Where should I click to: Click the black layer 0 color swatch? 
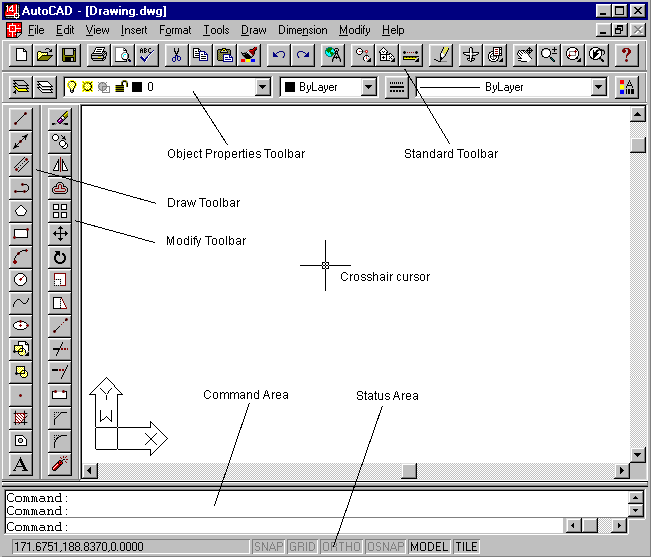137,87
